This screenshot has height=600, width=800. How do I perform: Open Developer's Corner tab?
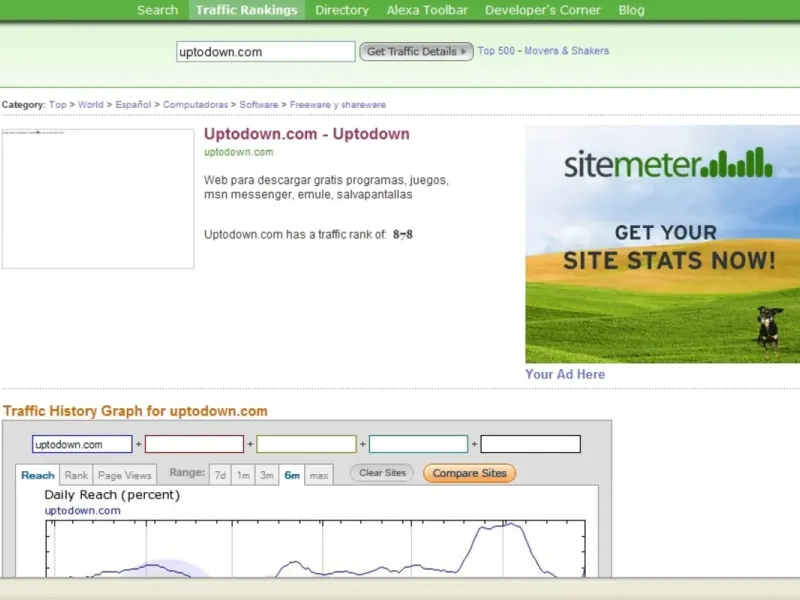(x=543, y=10)
